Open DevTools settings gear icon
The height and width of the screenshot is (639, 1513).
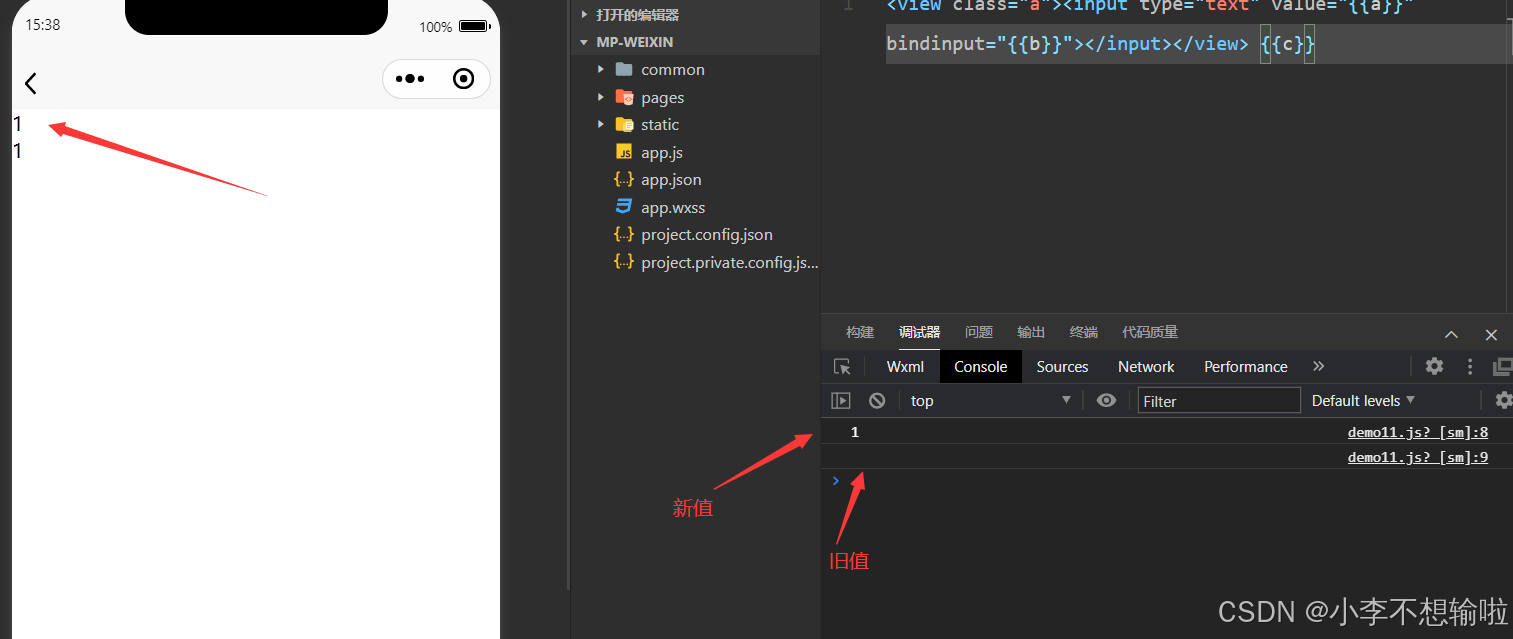point(1434,366)
